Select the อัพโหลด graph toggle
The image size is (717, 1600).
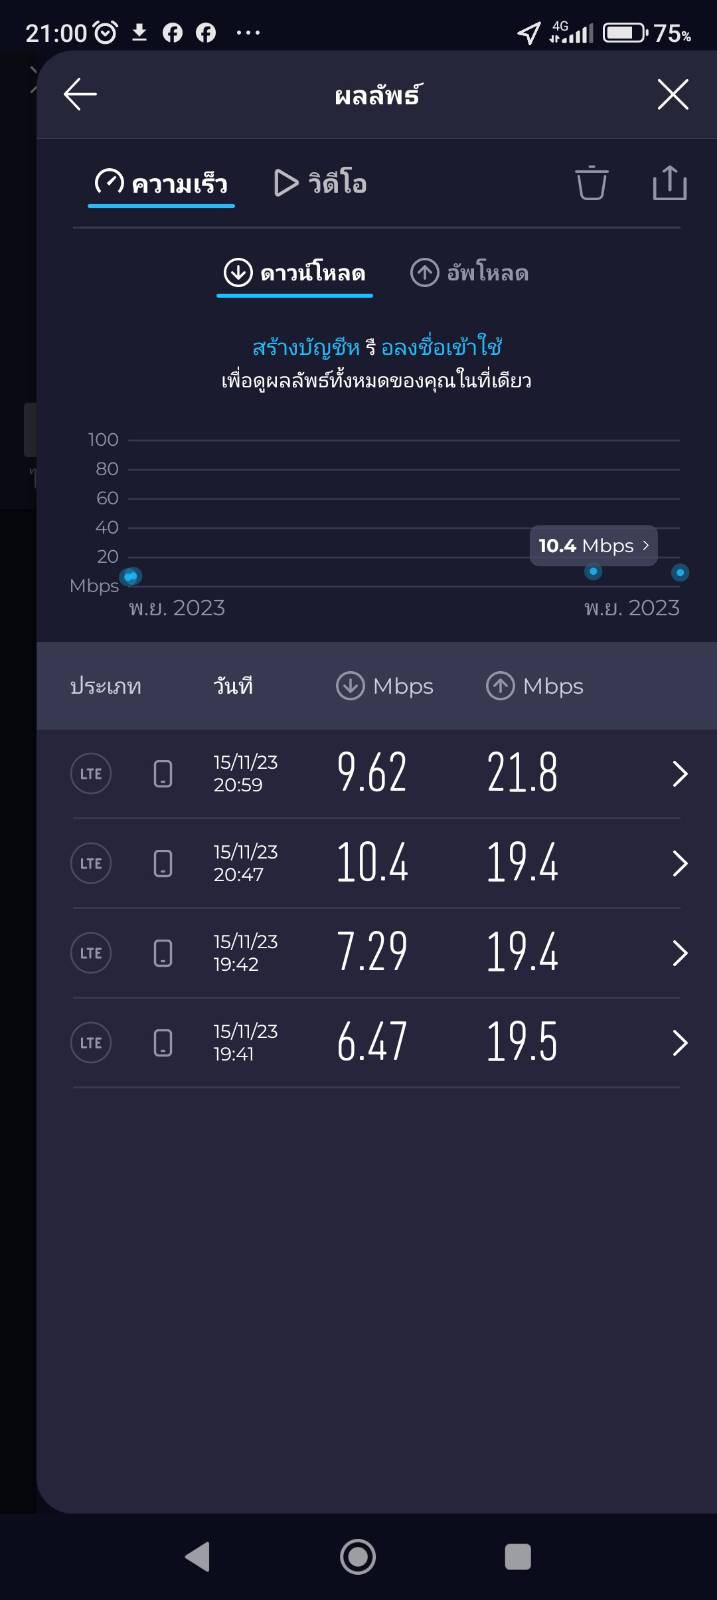tap(469, 273)
